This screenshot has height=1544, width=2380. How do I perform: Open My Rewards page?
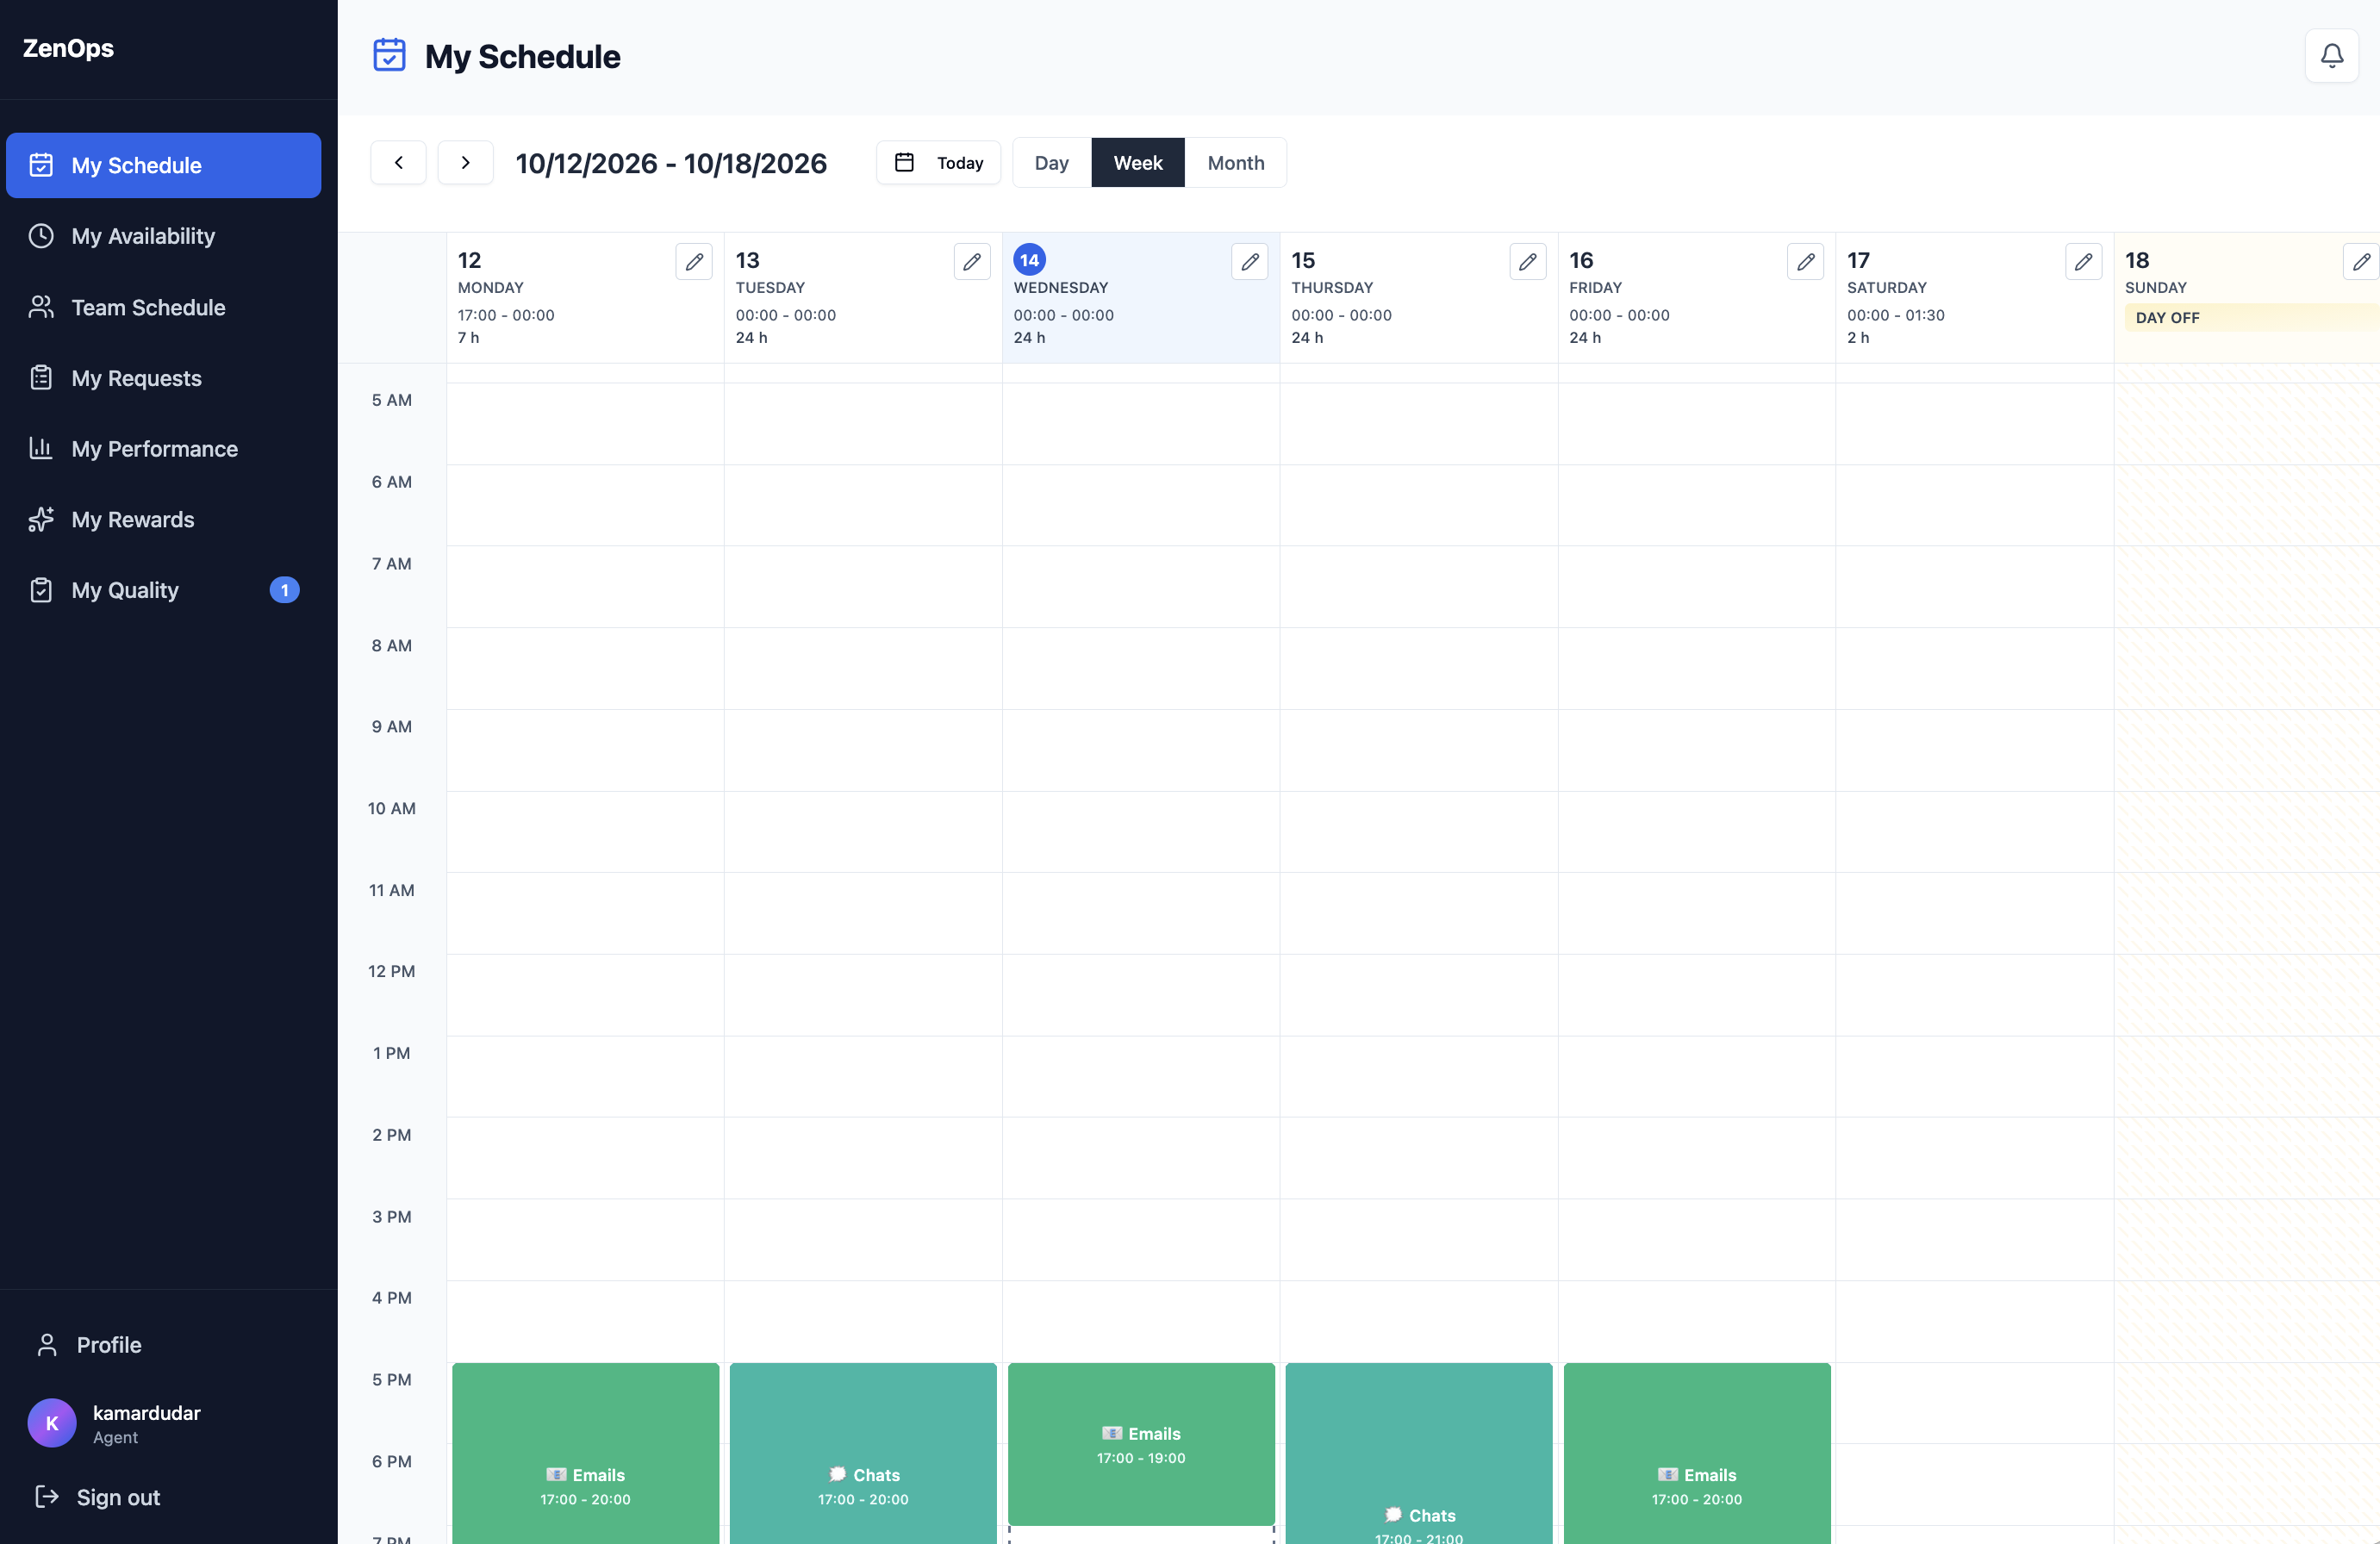164,520
